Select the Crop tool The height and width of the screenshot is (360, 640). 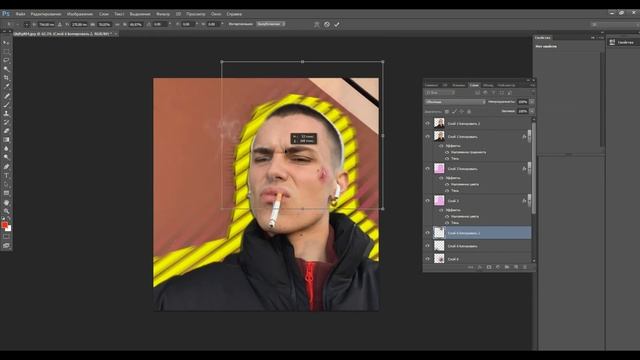(6, 78)
